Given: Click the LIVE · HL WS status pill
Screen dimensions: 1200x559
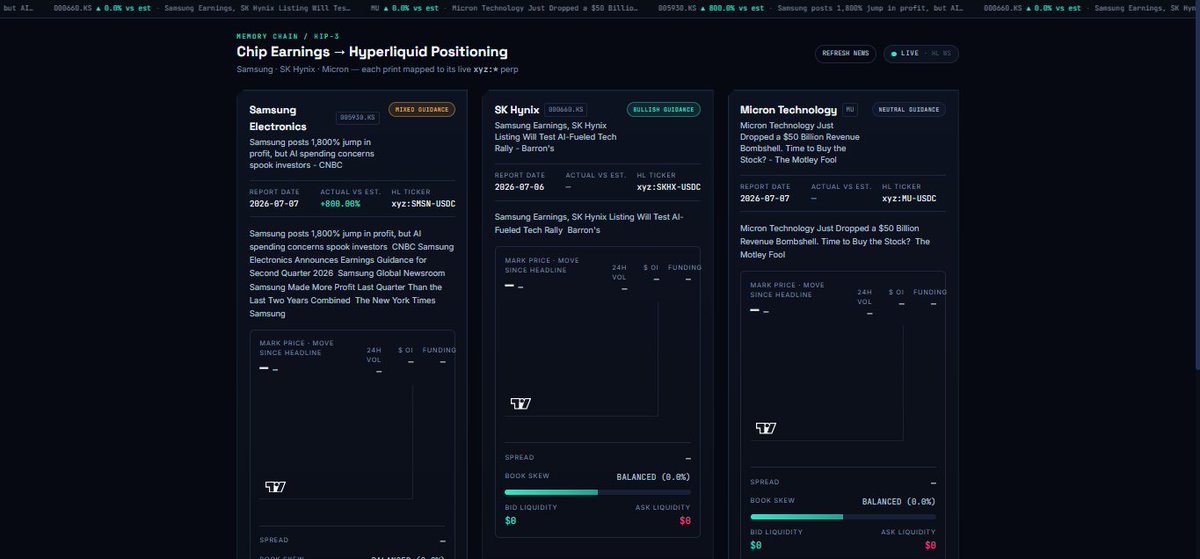Looking at the screenshot, I should tap(921, 53).
